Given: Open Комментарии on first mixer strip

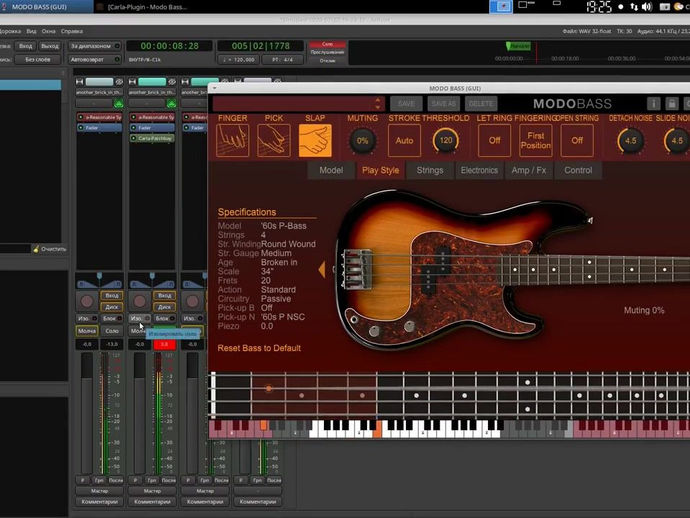Looking at the screenshot, I should point(99,501).
